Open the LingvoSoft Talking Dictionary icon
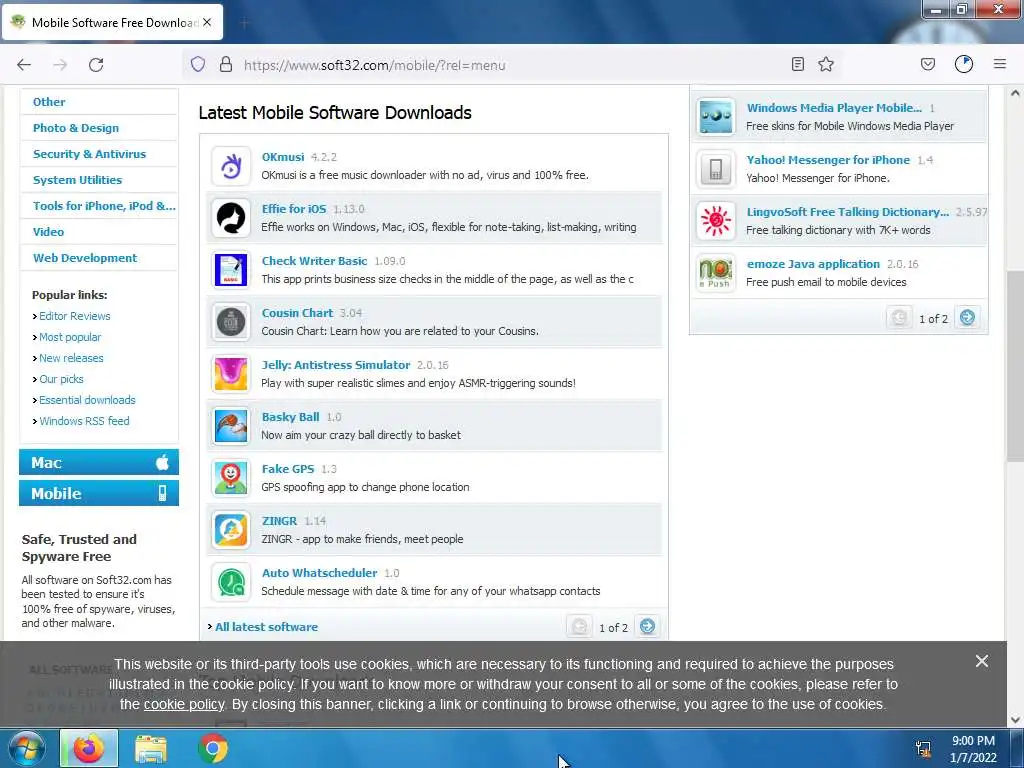 point(716,221)
